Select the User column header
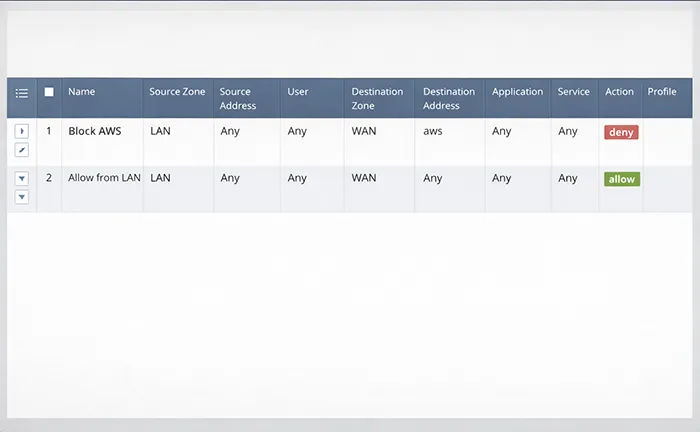This screenshot has width=700, height=432. pos(298,92)
